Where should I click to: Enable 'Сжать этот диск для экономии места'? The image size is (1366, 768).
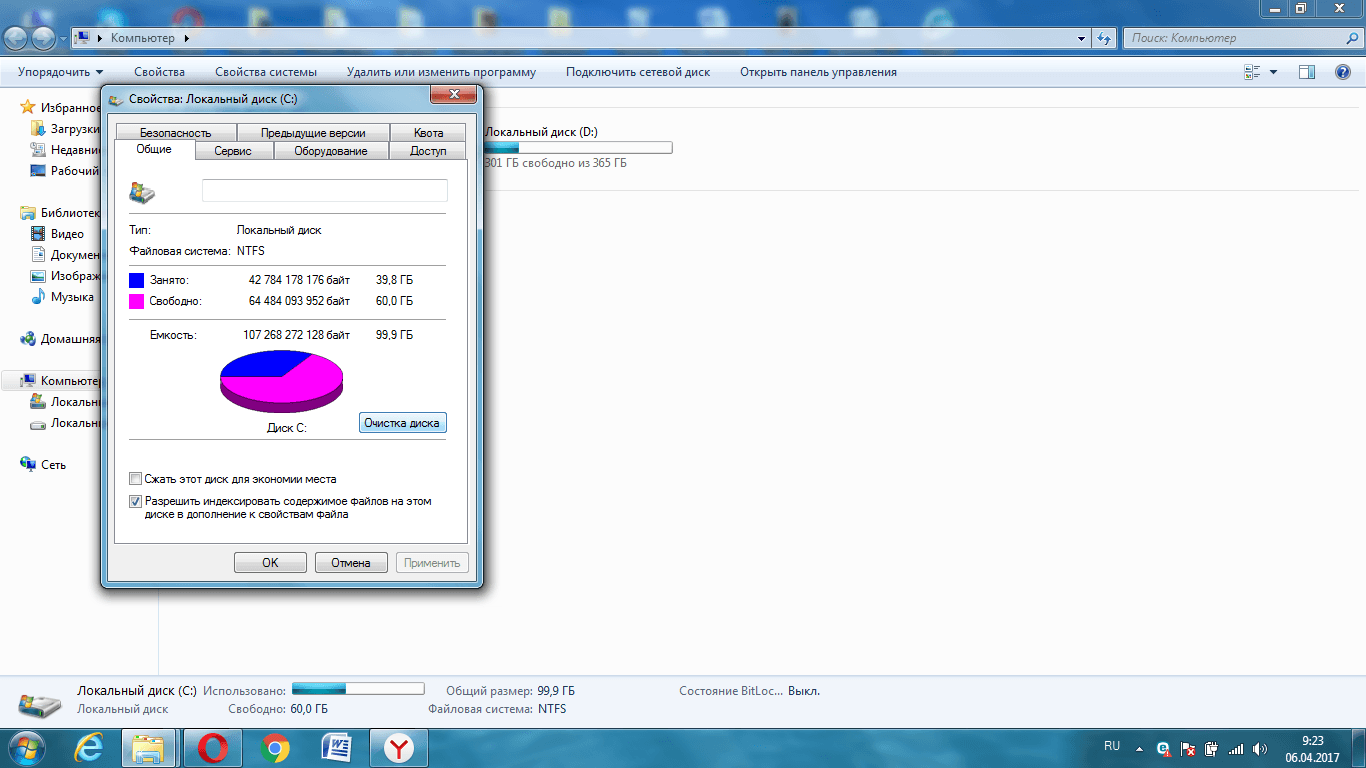[x=136, y=479]
